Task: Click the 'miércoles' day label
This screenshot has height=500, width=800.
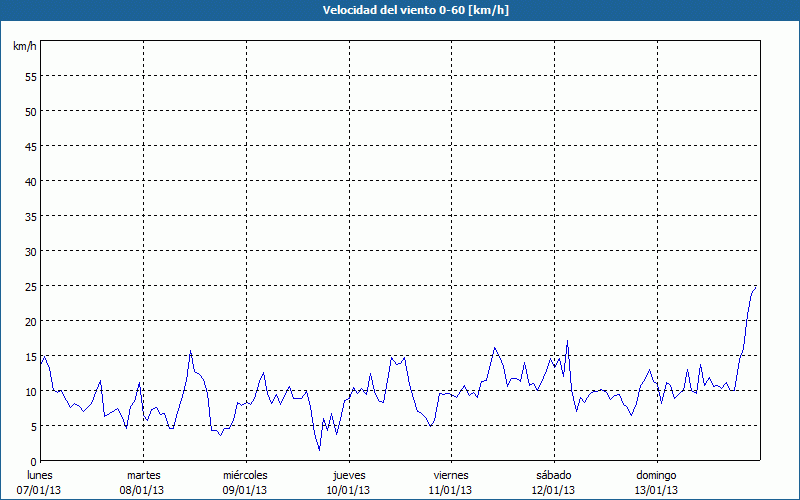Action: tap(245, 475)
